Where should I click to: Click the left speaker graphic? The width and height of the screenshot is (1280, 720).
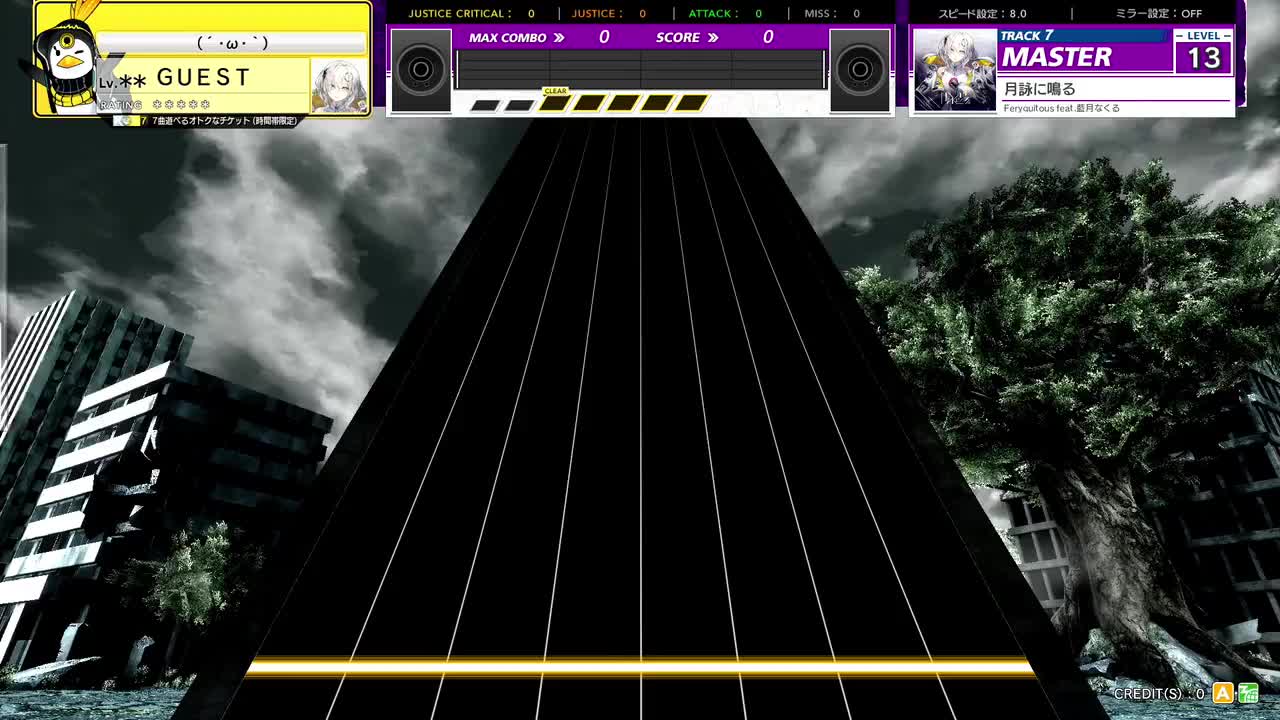click(421, 69)
